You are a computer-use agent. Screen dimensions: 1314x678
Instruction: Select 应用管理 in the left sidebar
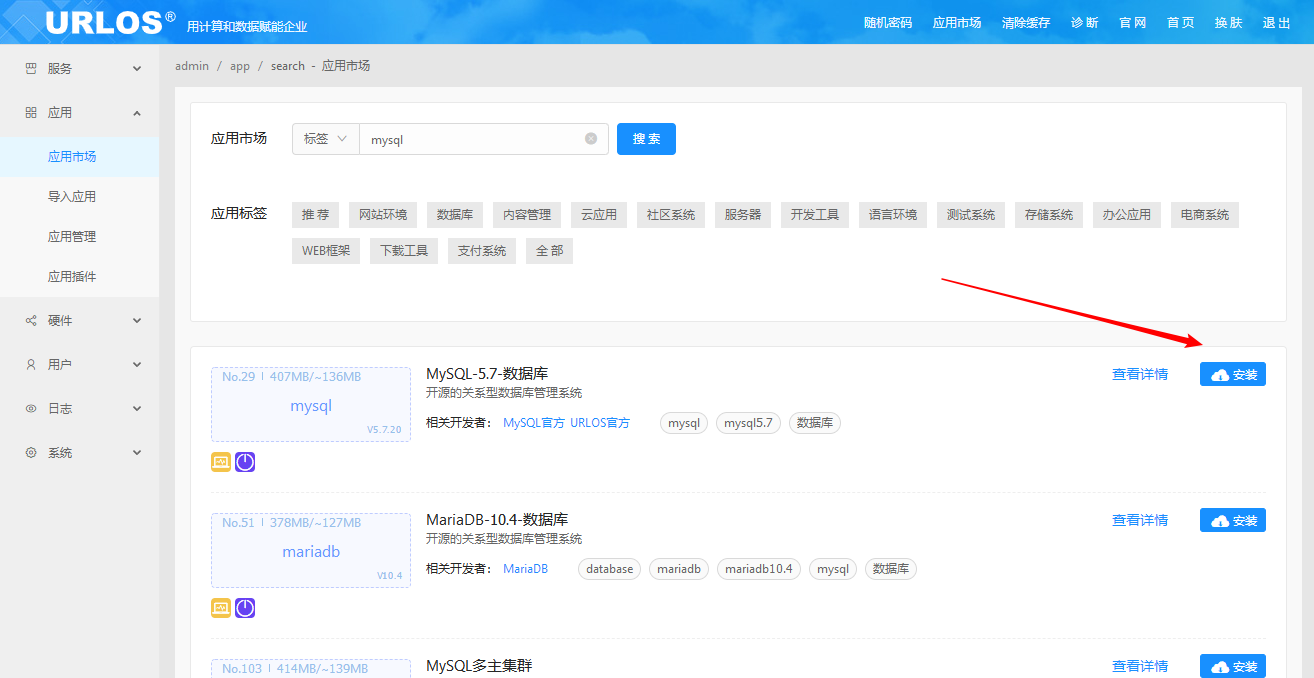click(79, 237)
